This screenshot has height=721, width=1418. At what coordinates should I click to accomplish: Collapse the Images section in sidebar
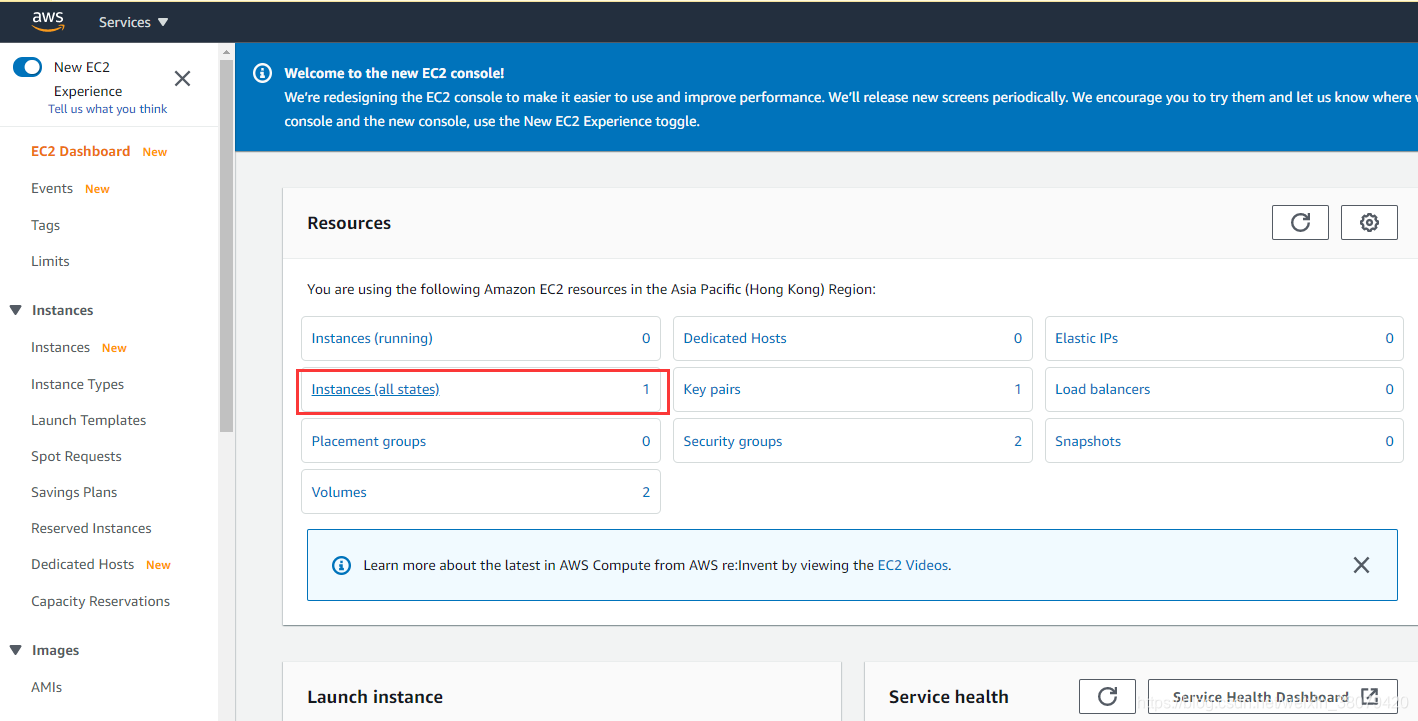pos(15,650)
